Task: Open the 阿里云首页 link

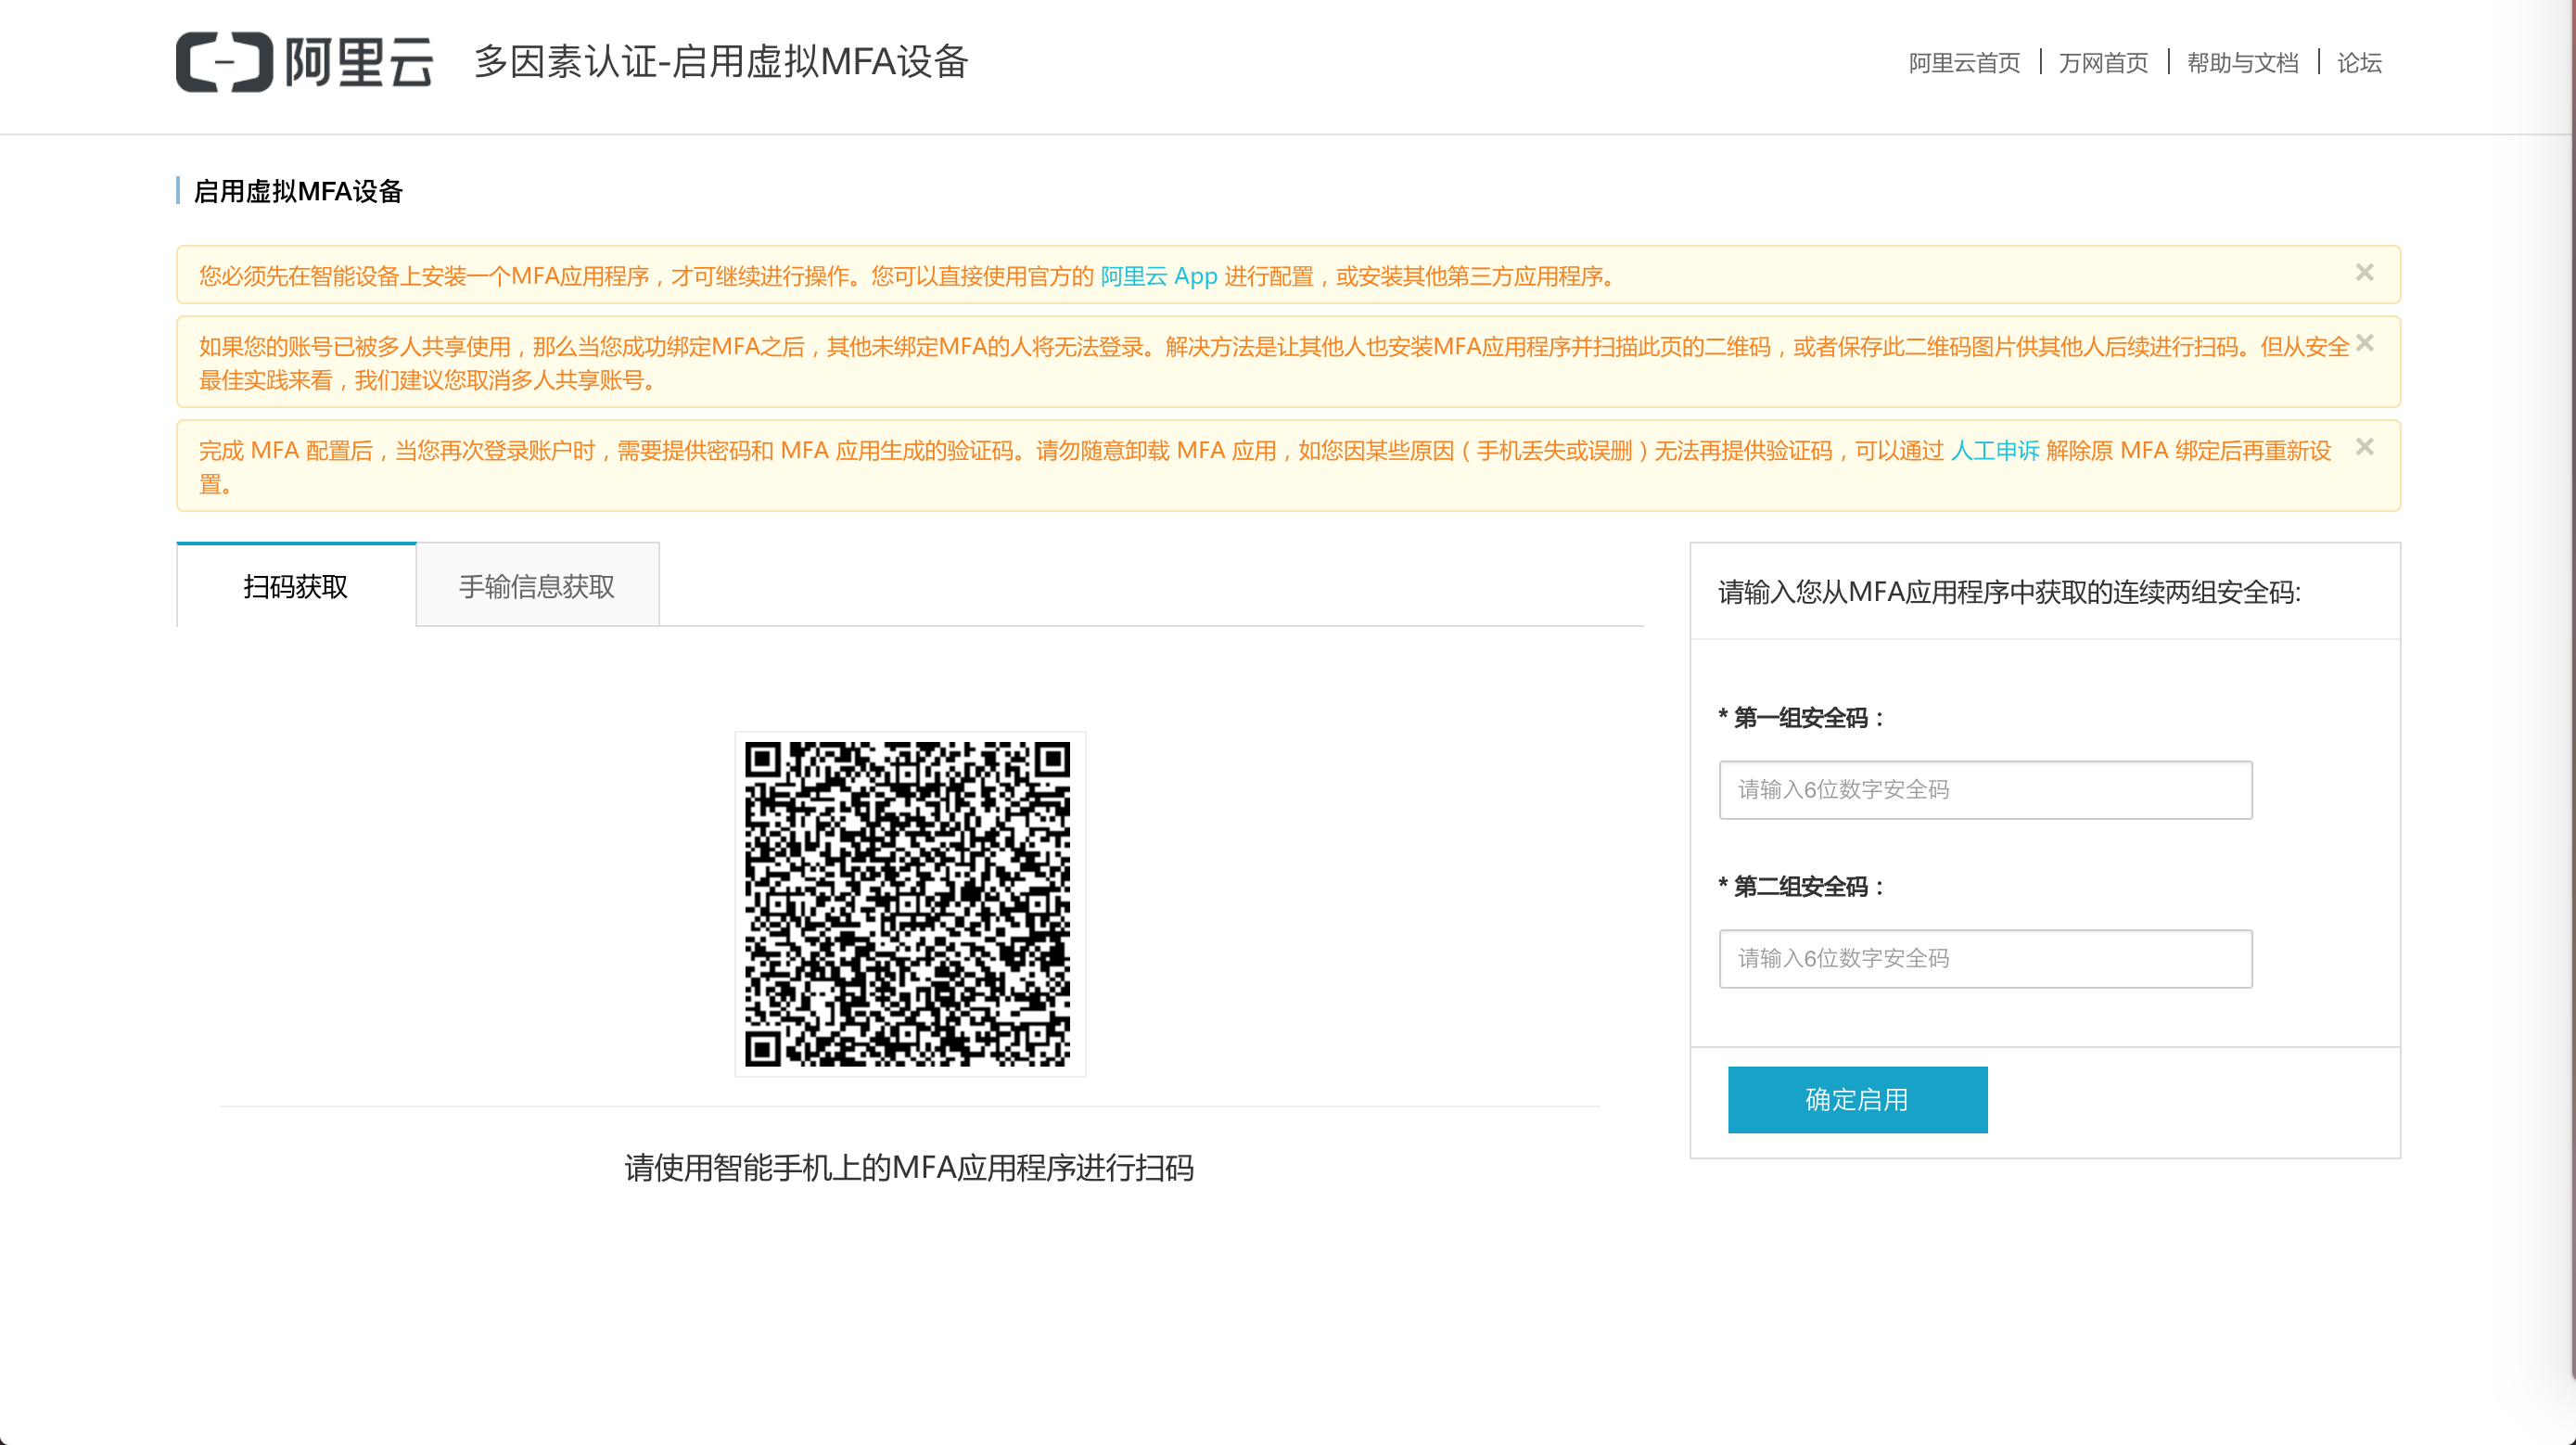Action: [1964, 63]
